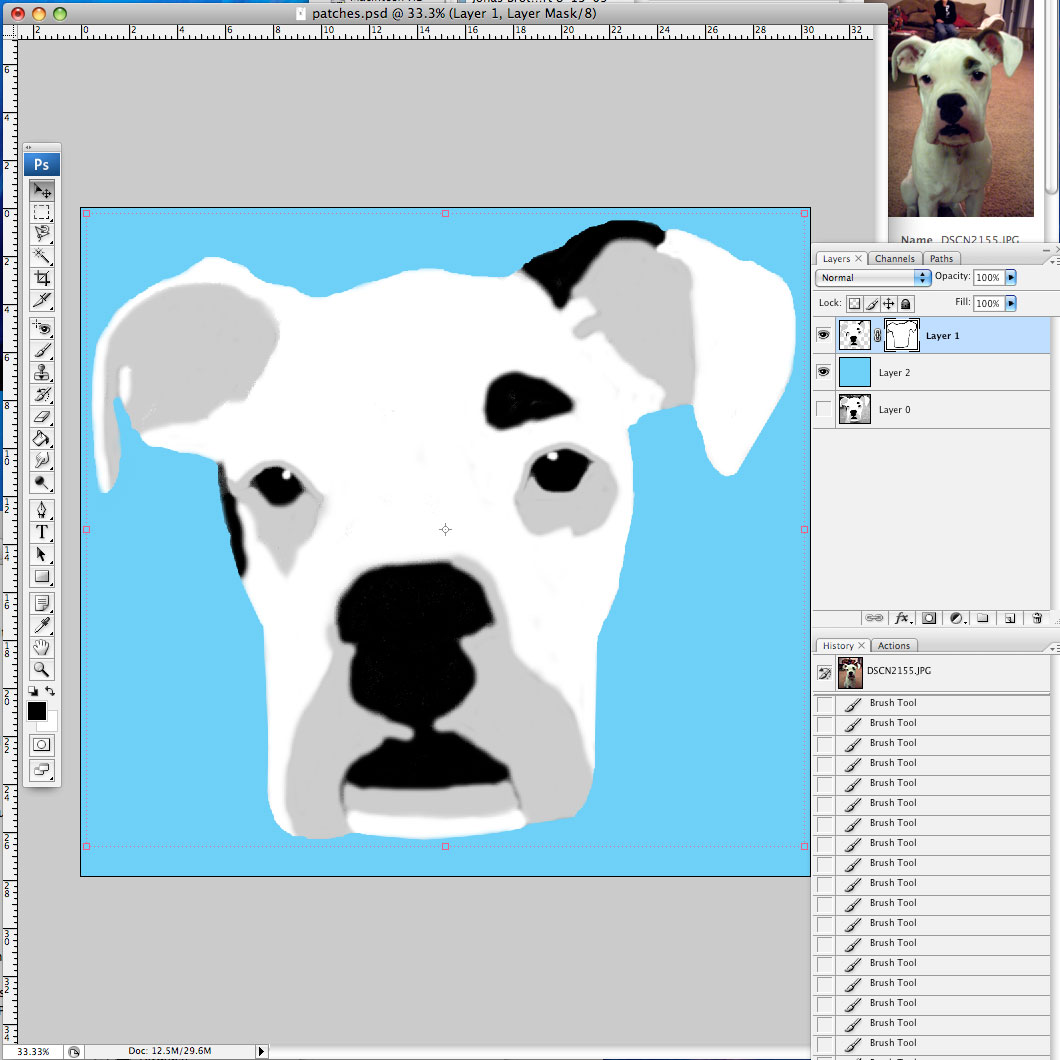Viewport: 1060px width, 1060px height.
Task: Hide Layer 2 with the eye icon
Action: (x=823, y=372)
